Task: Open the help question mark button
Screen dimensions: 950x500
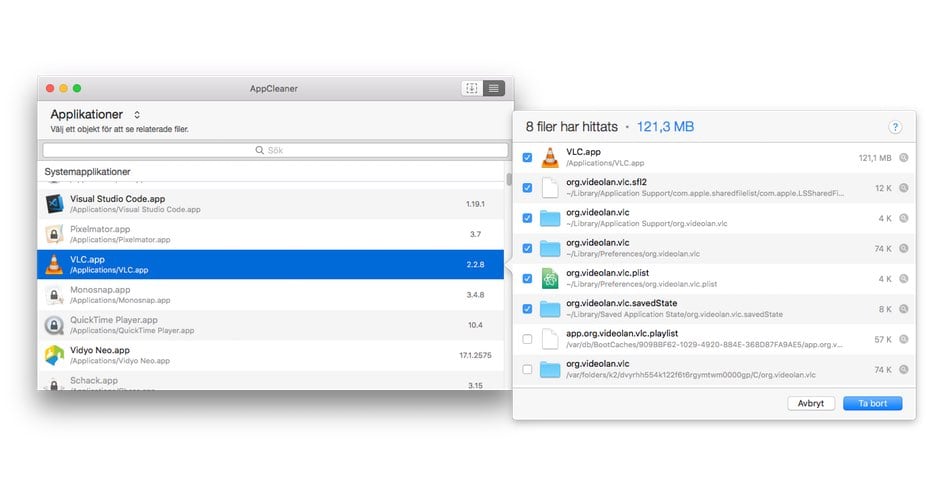Action: (x=894, y=127)
